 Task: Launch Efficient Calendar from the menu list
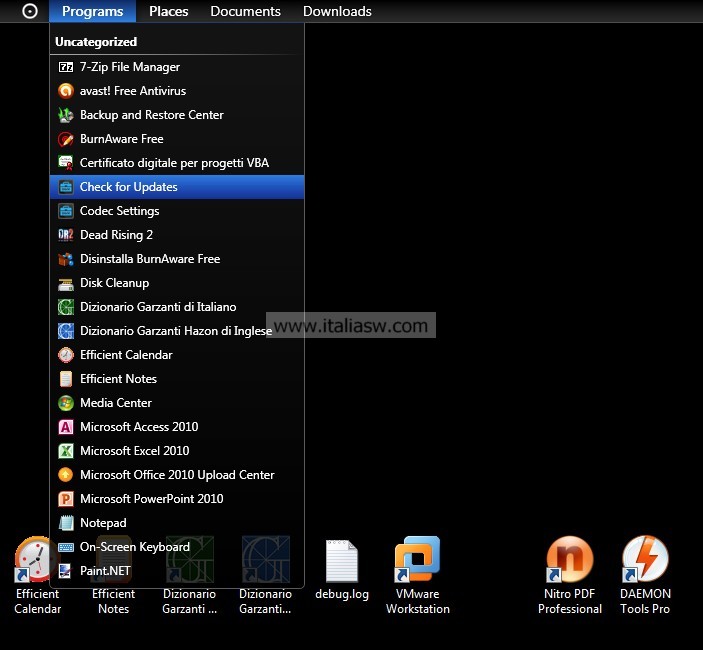177,355
